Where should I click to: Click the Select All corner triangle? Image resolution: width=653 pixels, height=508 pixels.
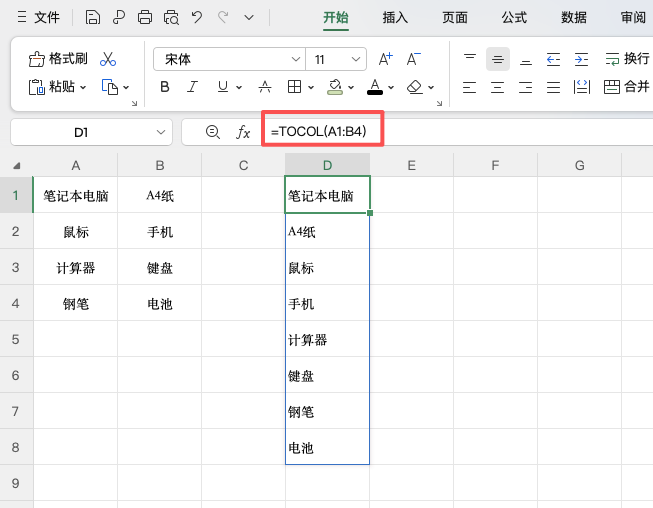[17, 166]
